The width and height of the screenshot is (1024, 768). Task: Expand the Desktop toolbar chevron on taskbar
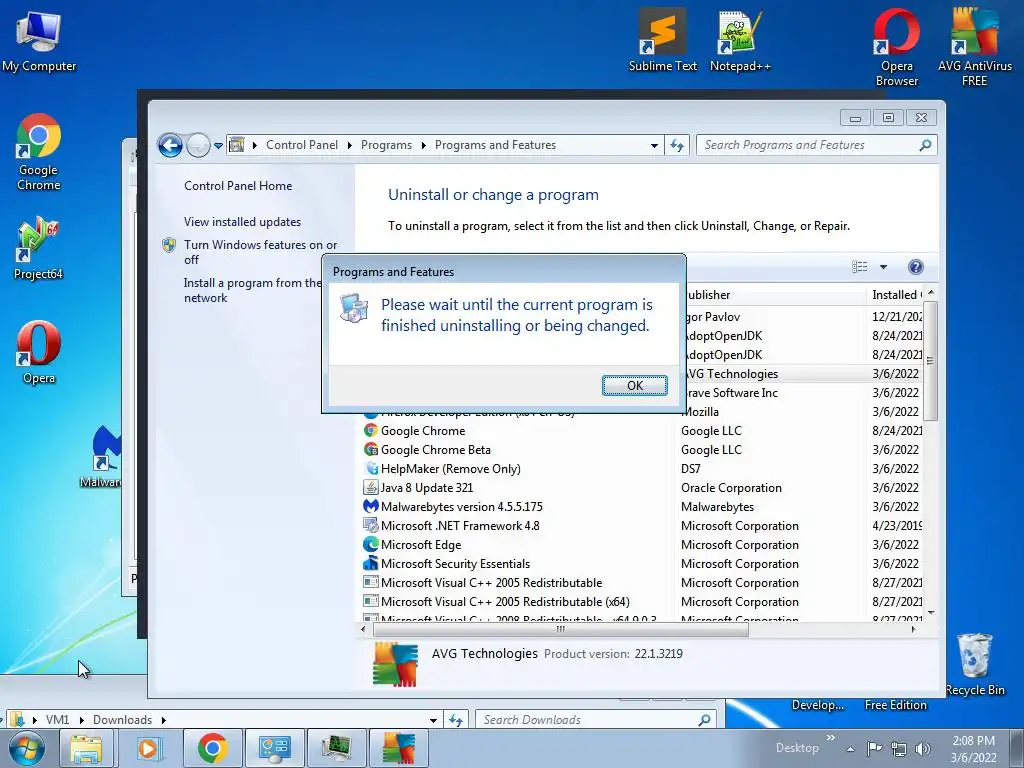click(x=831, y=738)
